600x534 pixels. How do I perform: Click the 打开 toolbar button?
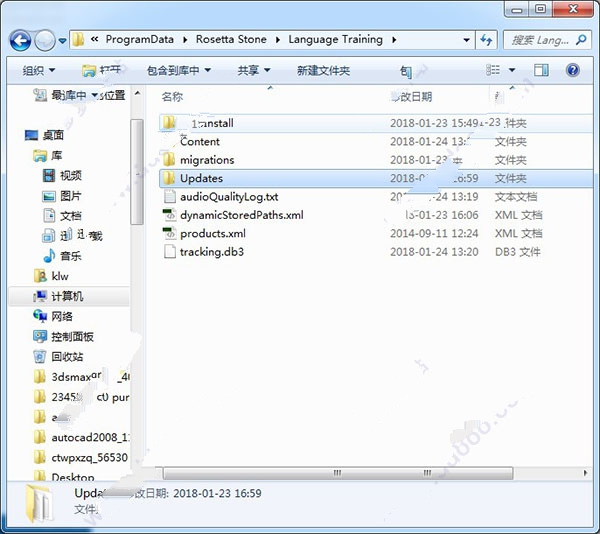coord(102,70)
